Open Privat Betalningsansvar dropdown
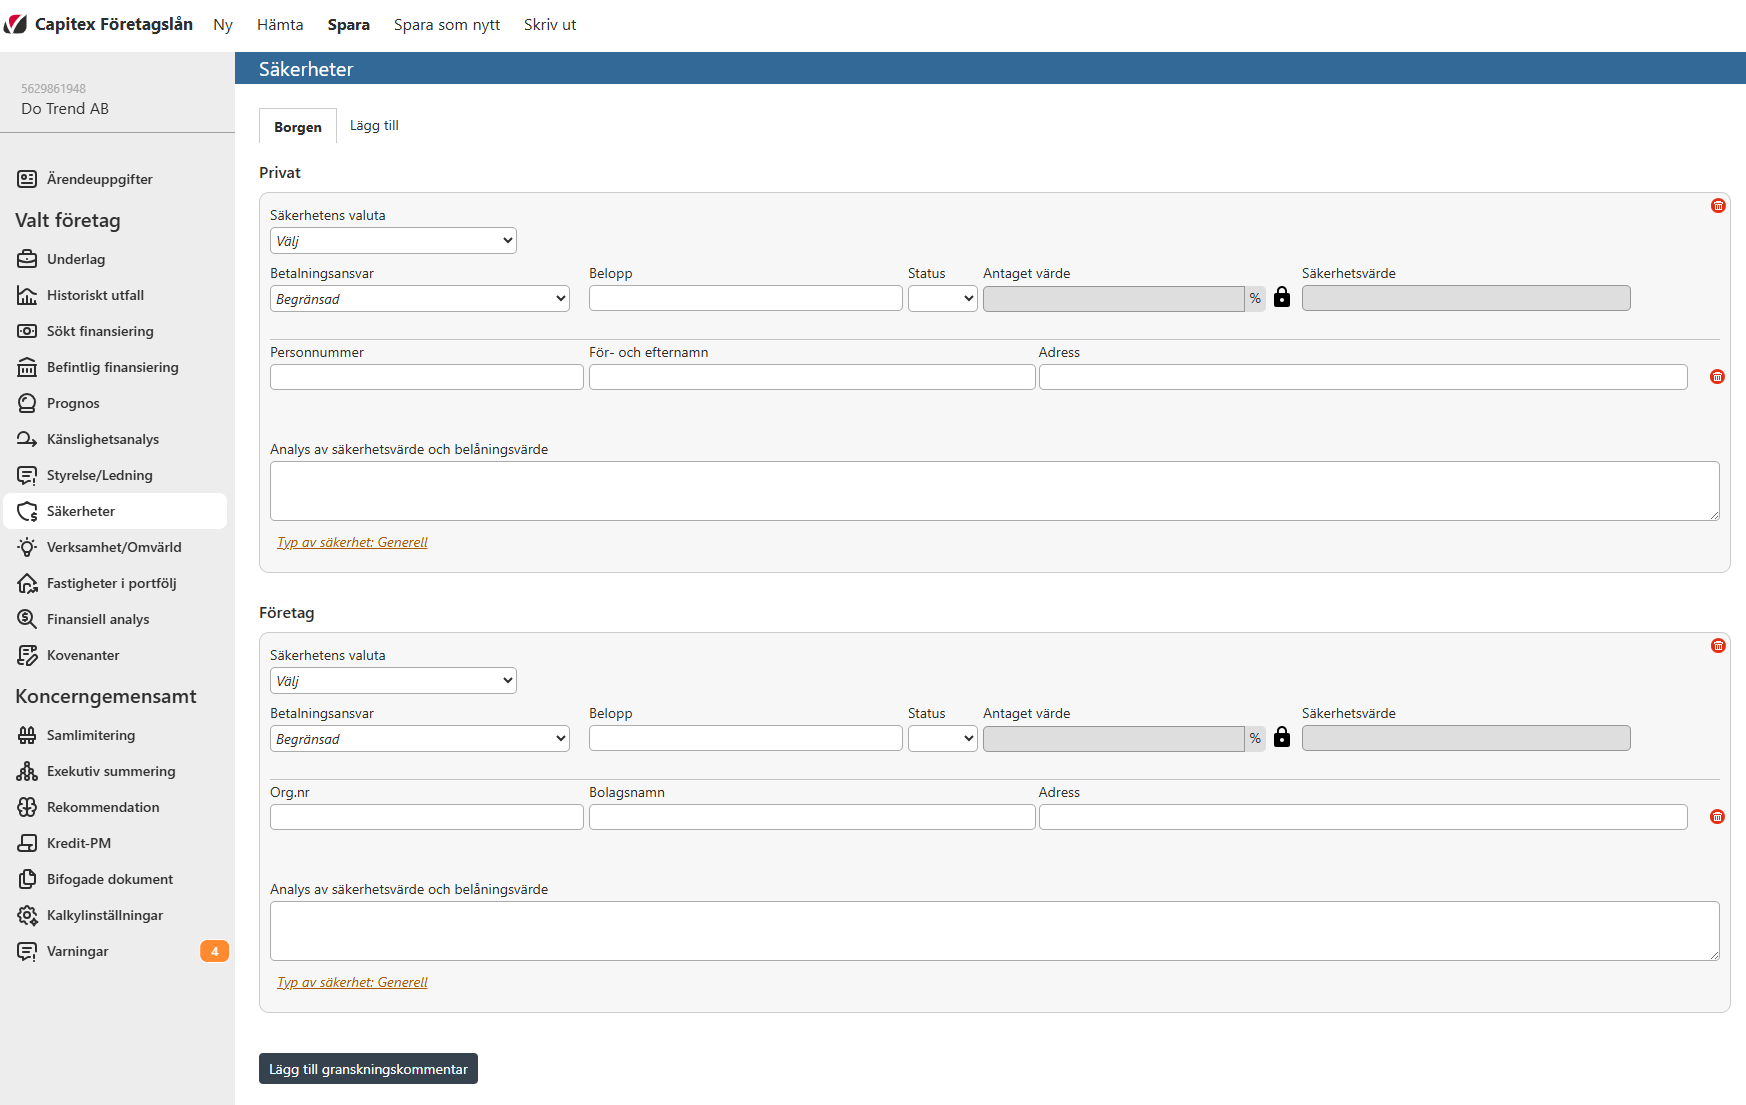Image resolution: width=1746 pixels, height=1105 pixels. pos(420,298)
